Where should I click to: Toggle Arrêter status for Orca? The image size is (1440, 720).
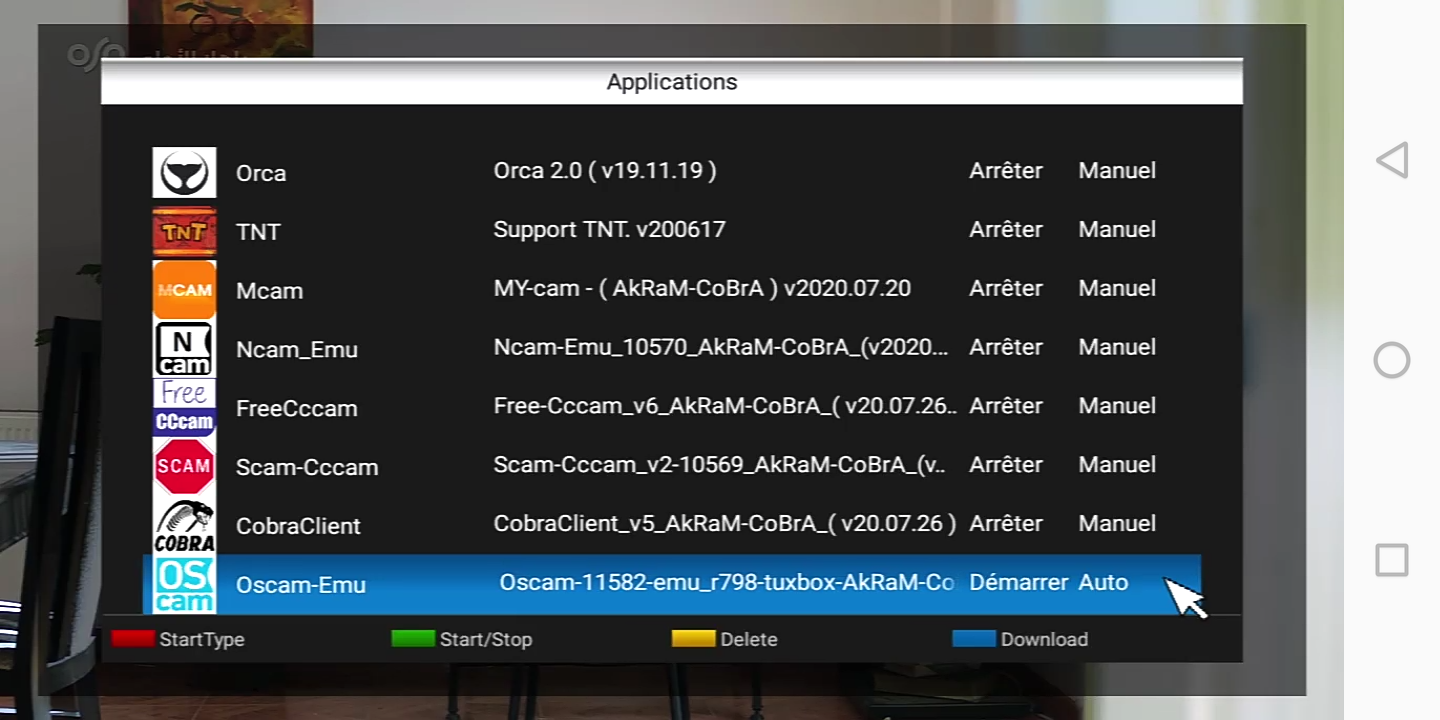[1006, 171]
